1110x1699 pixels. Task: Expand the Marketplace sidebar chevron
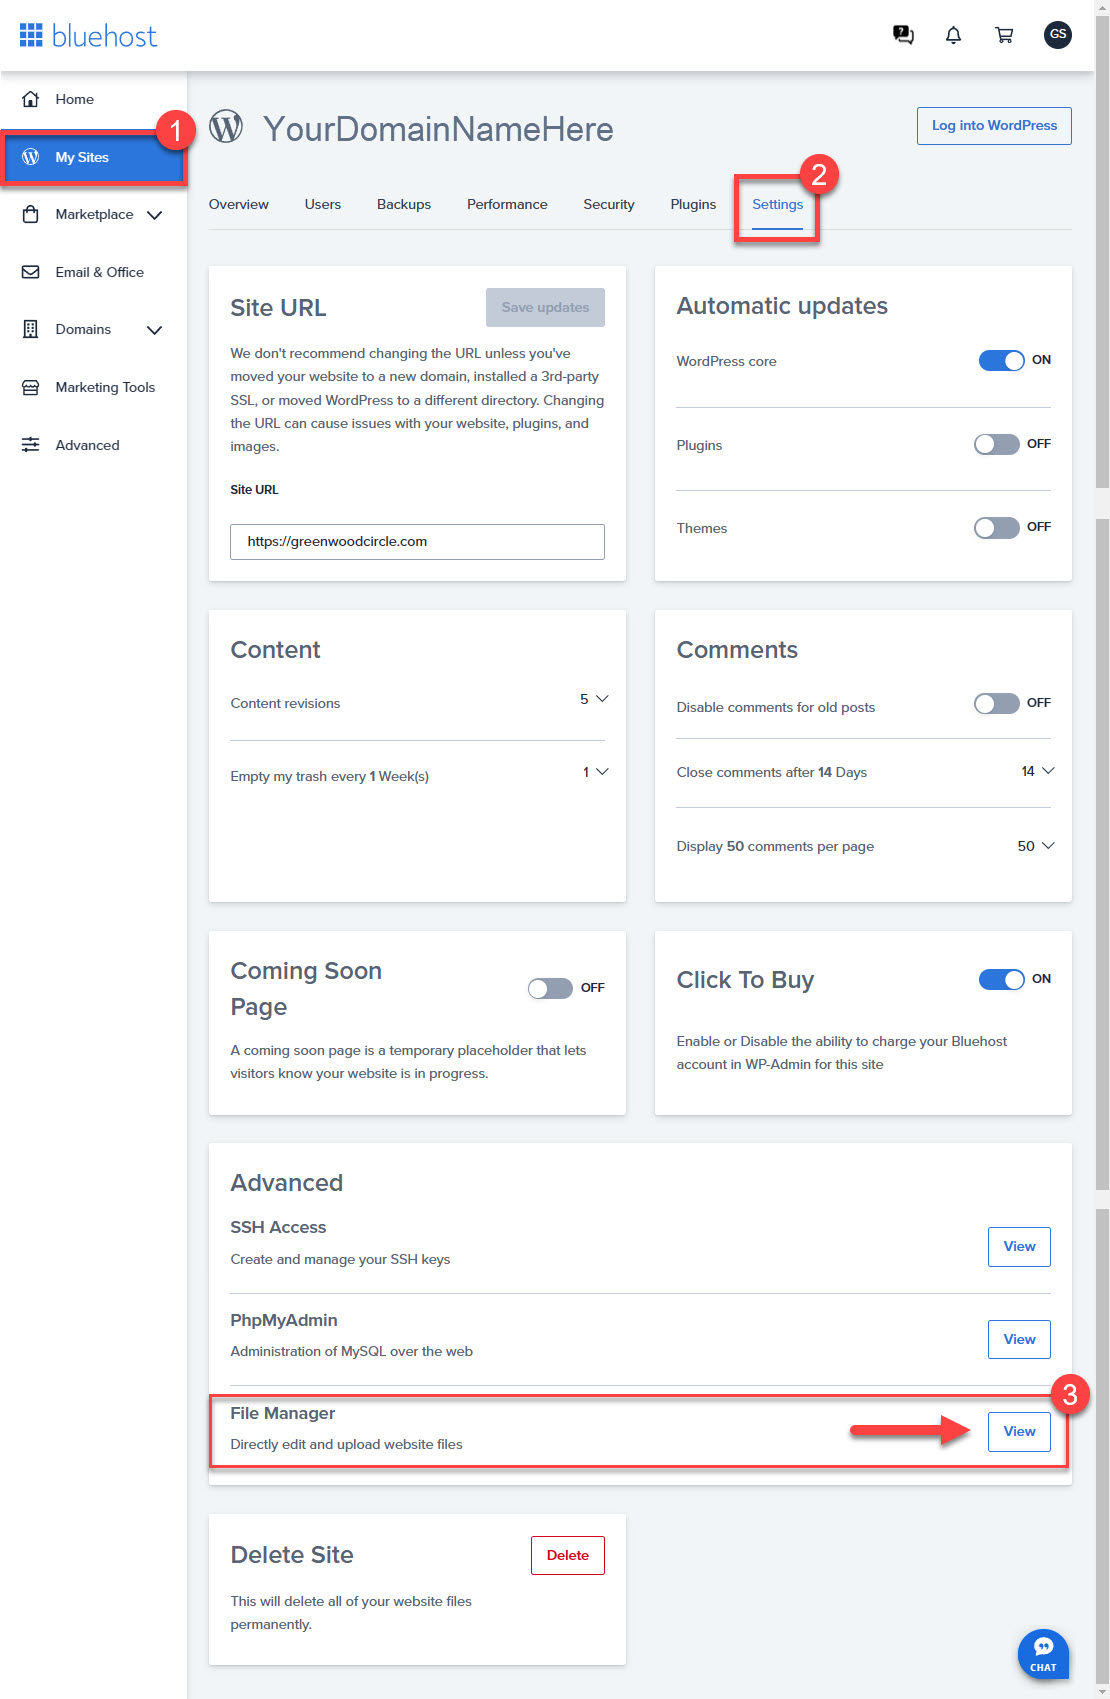click(154, 215)
